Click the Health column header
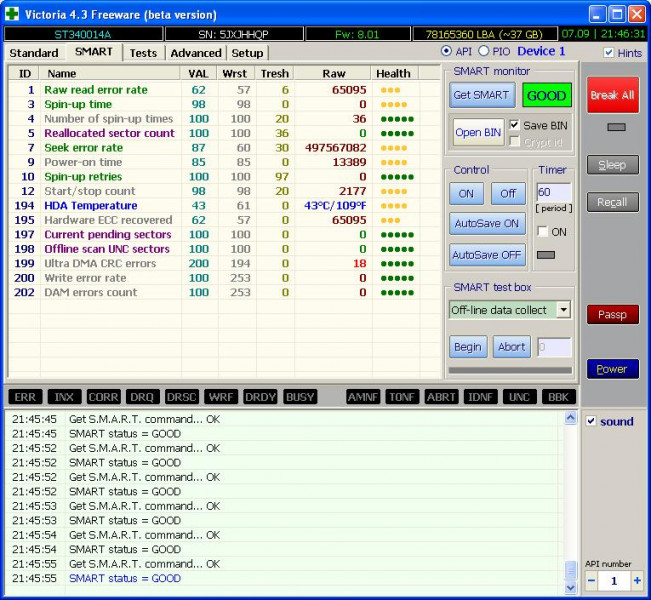The width and height of the screenshot is (651, 600). point(394,73)
